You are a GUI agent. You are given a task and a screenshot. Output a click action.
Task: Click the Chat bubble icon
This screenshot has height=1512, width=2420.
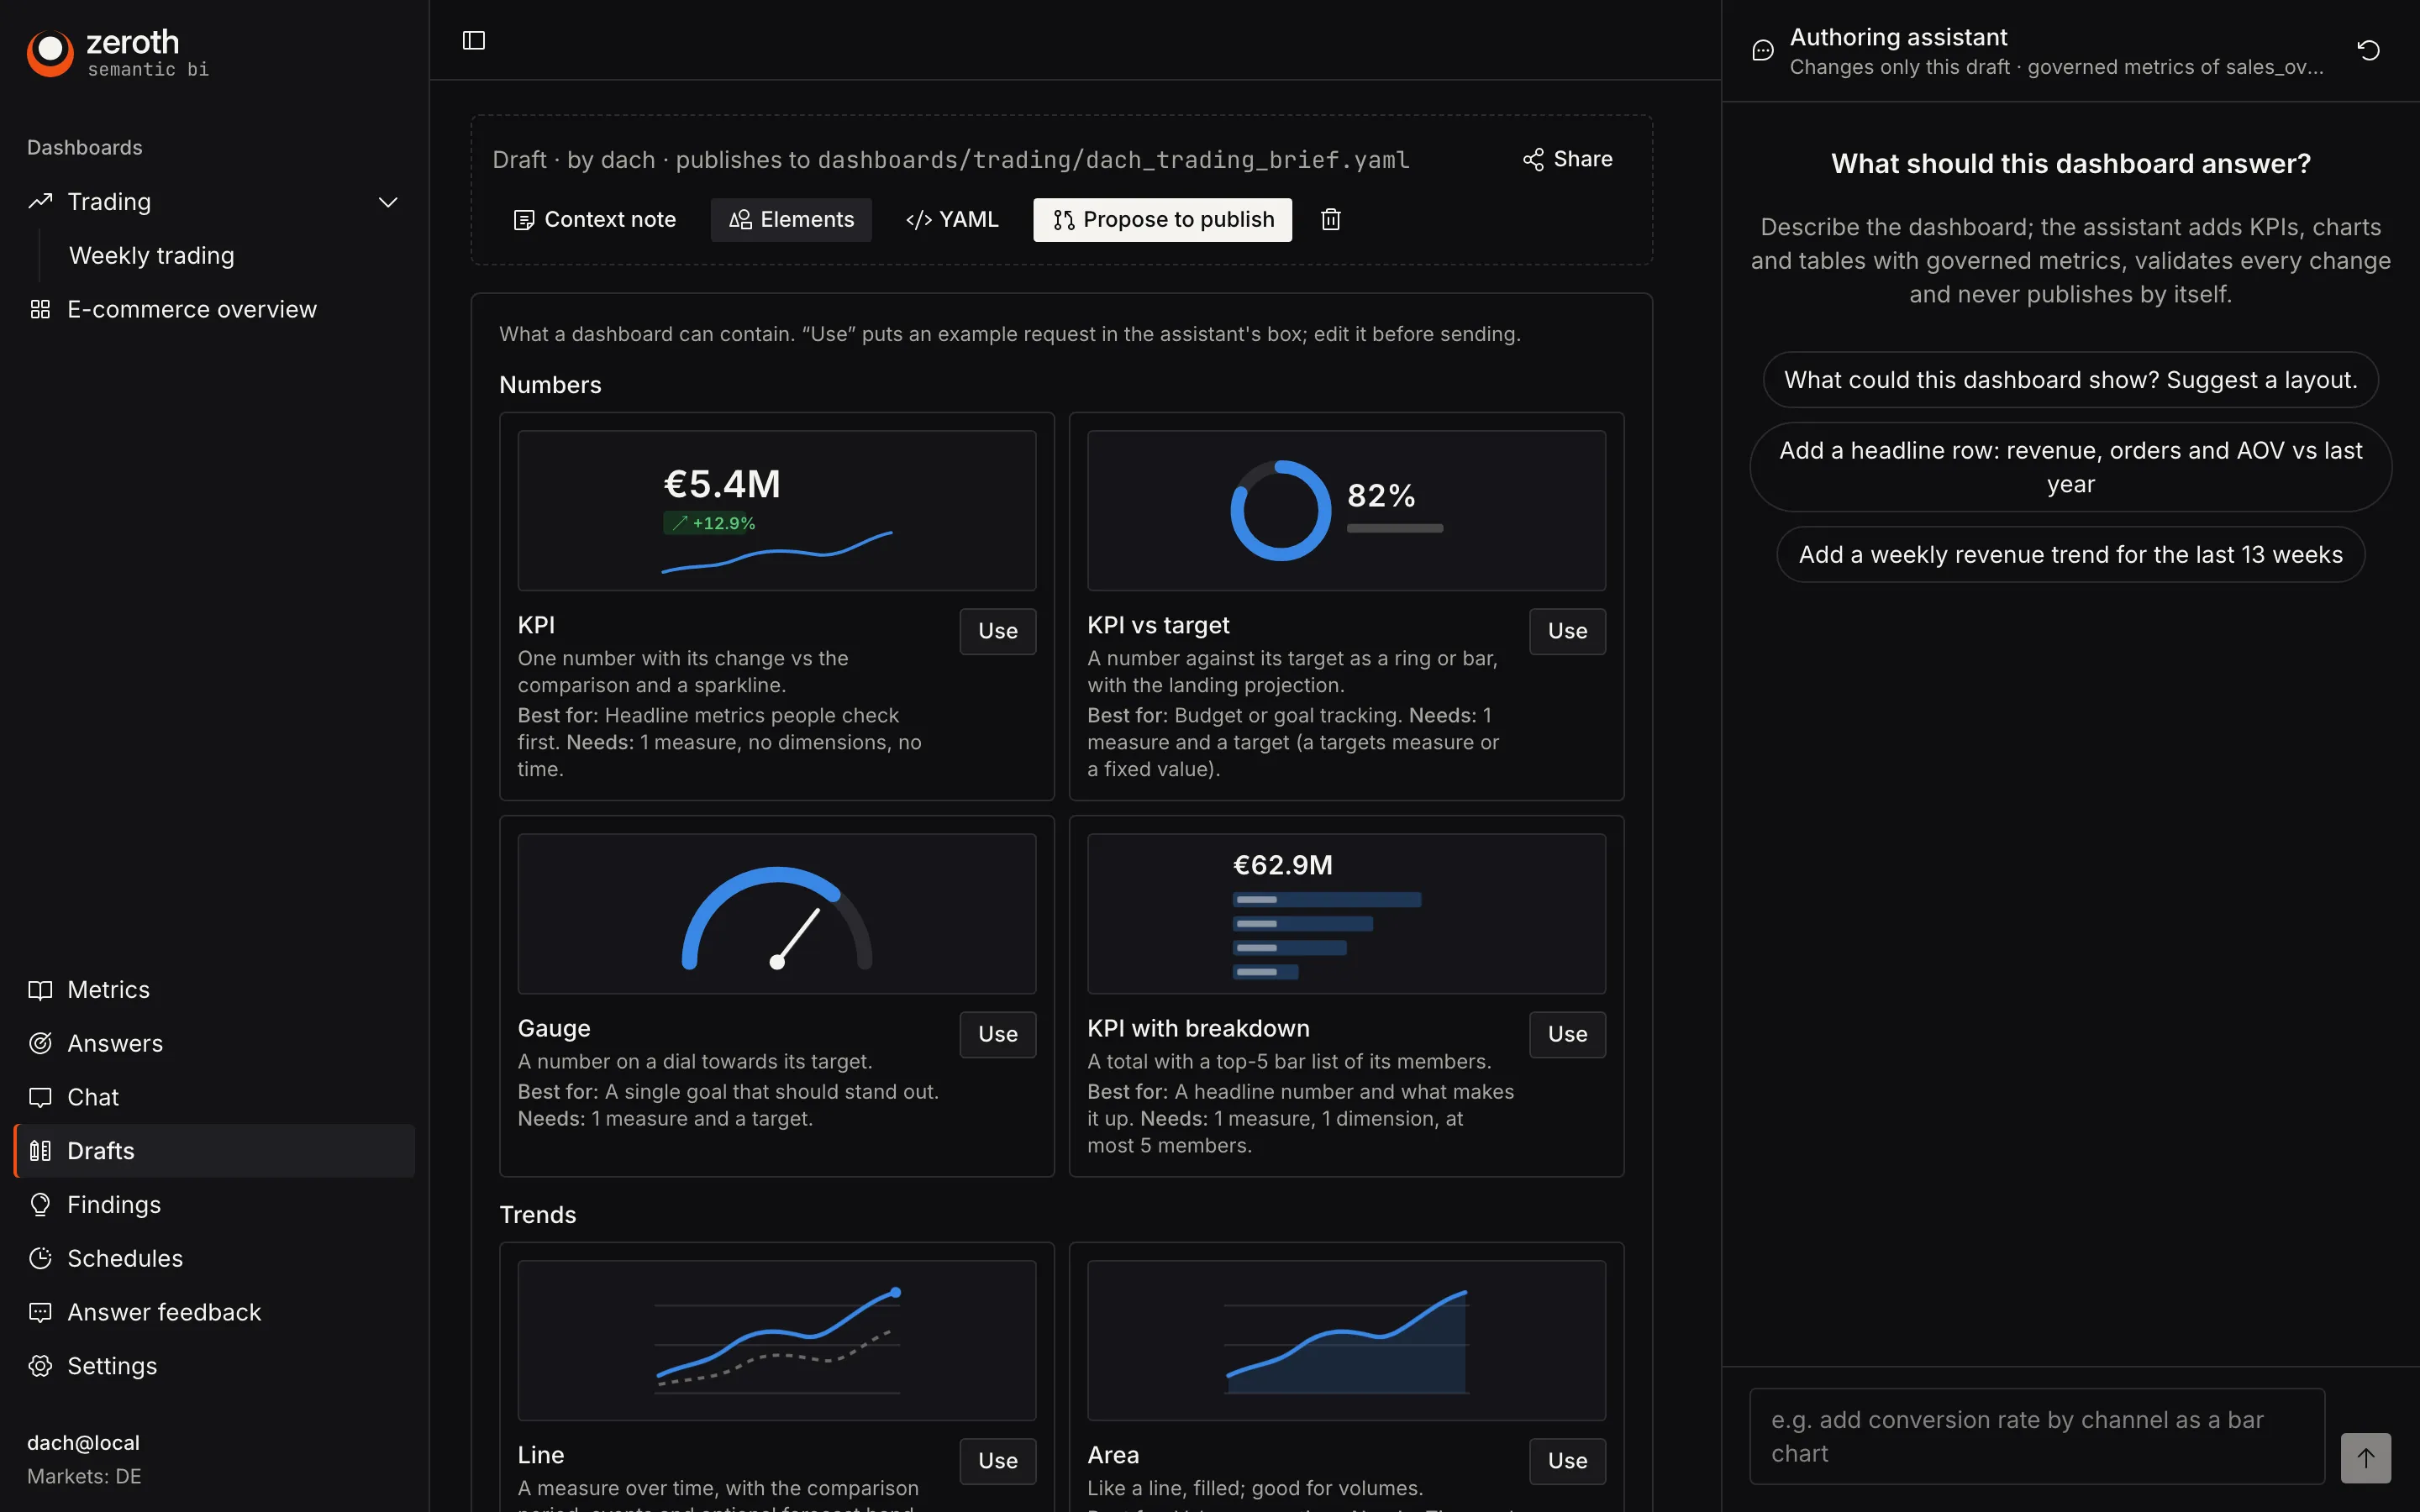[40, 1097]
